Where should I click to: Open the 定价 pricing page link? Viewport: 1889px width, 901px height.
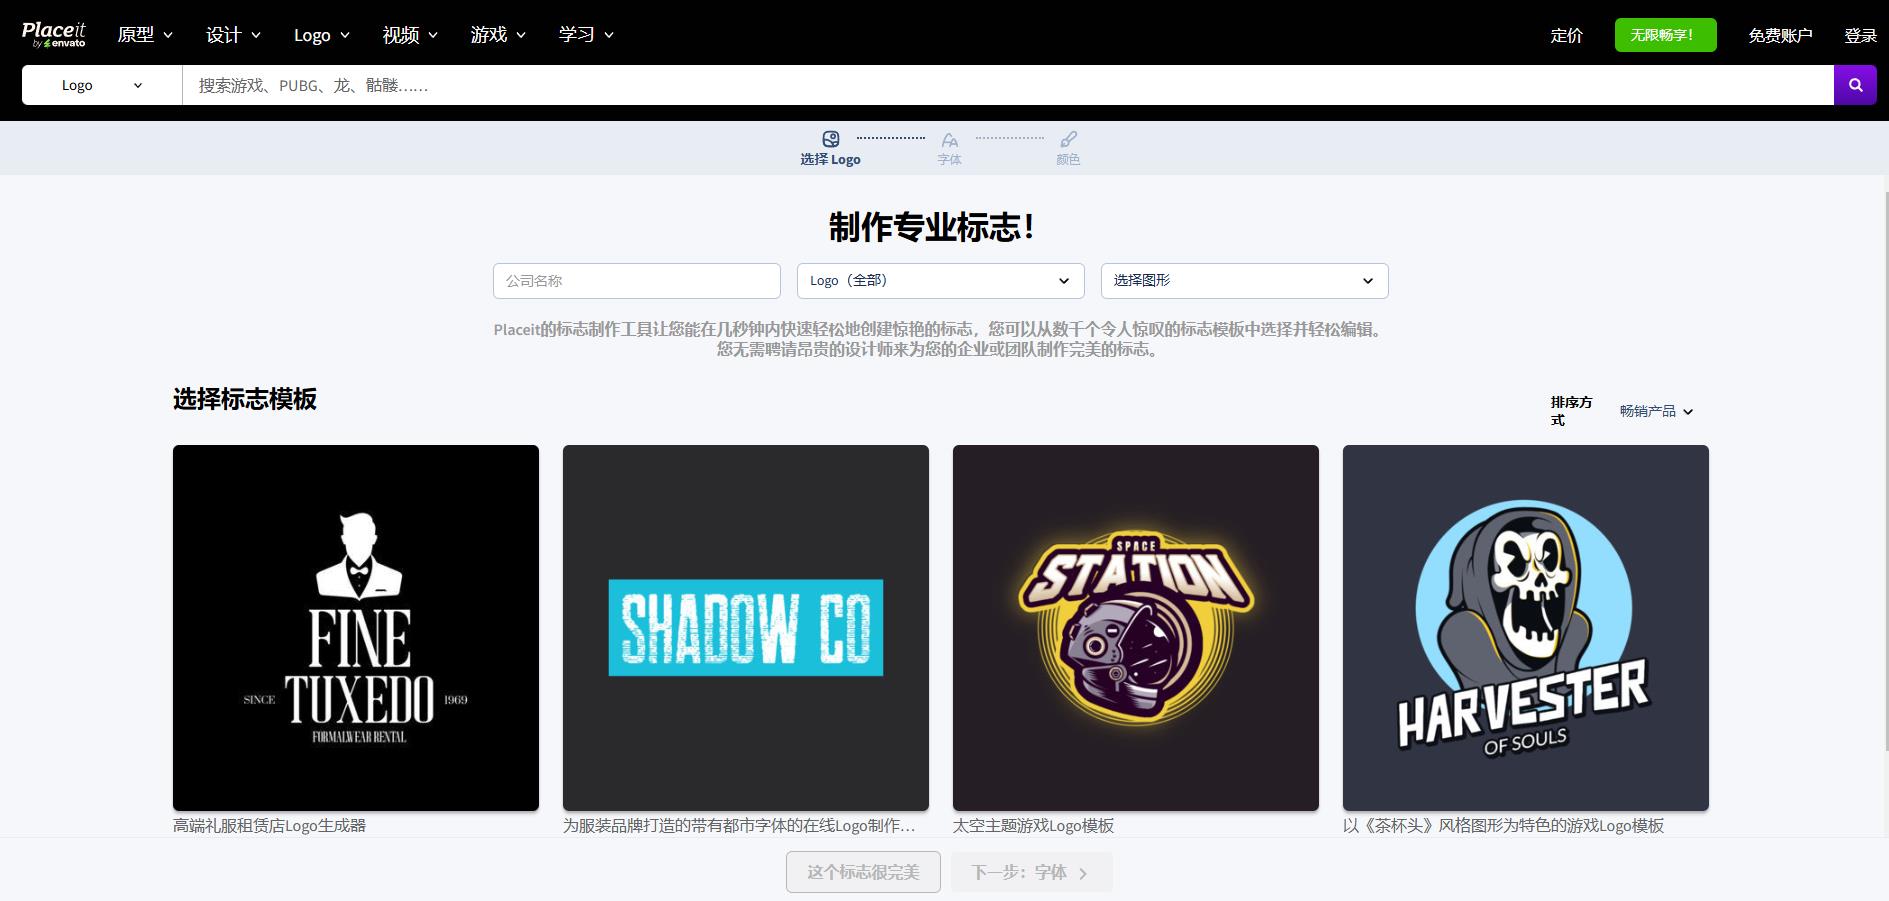point(1566,35)
